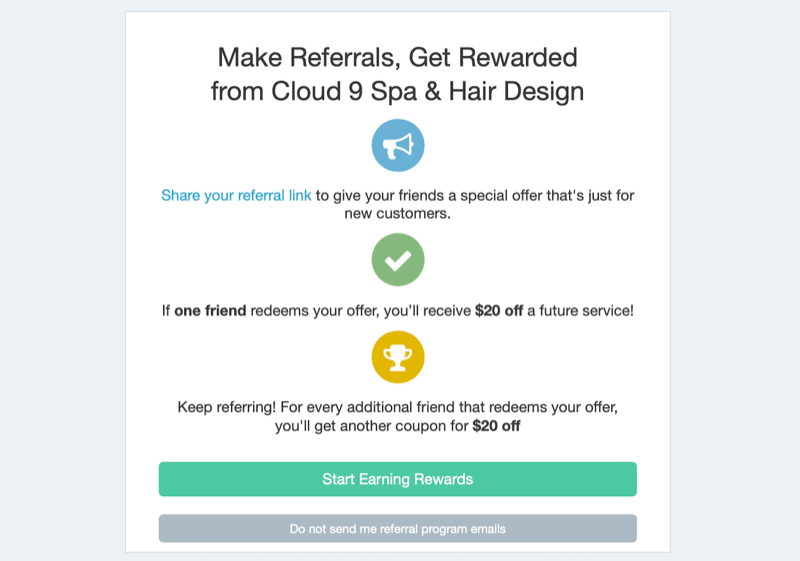
Task: Open the Share your referral link
Action: (236, 195)
